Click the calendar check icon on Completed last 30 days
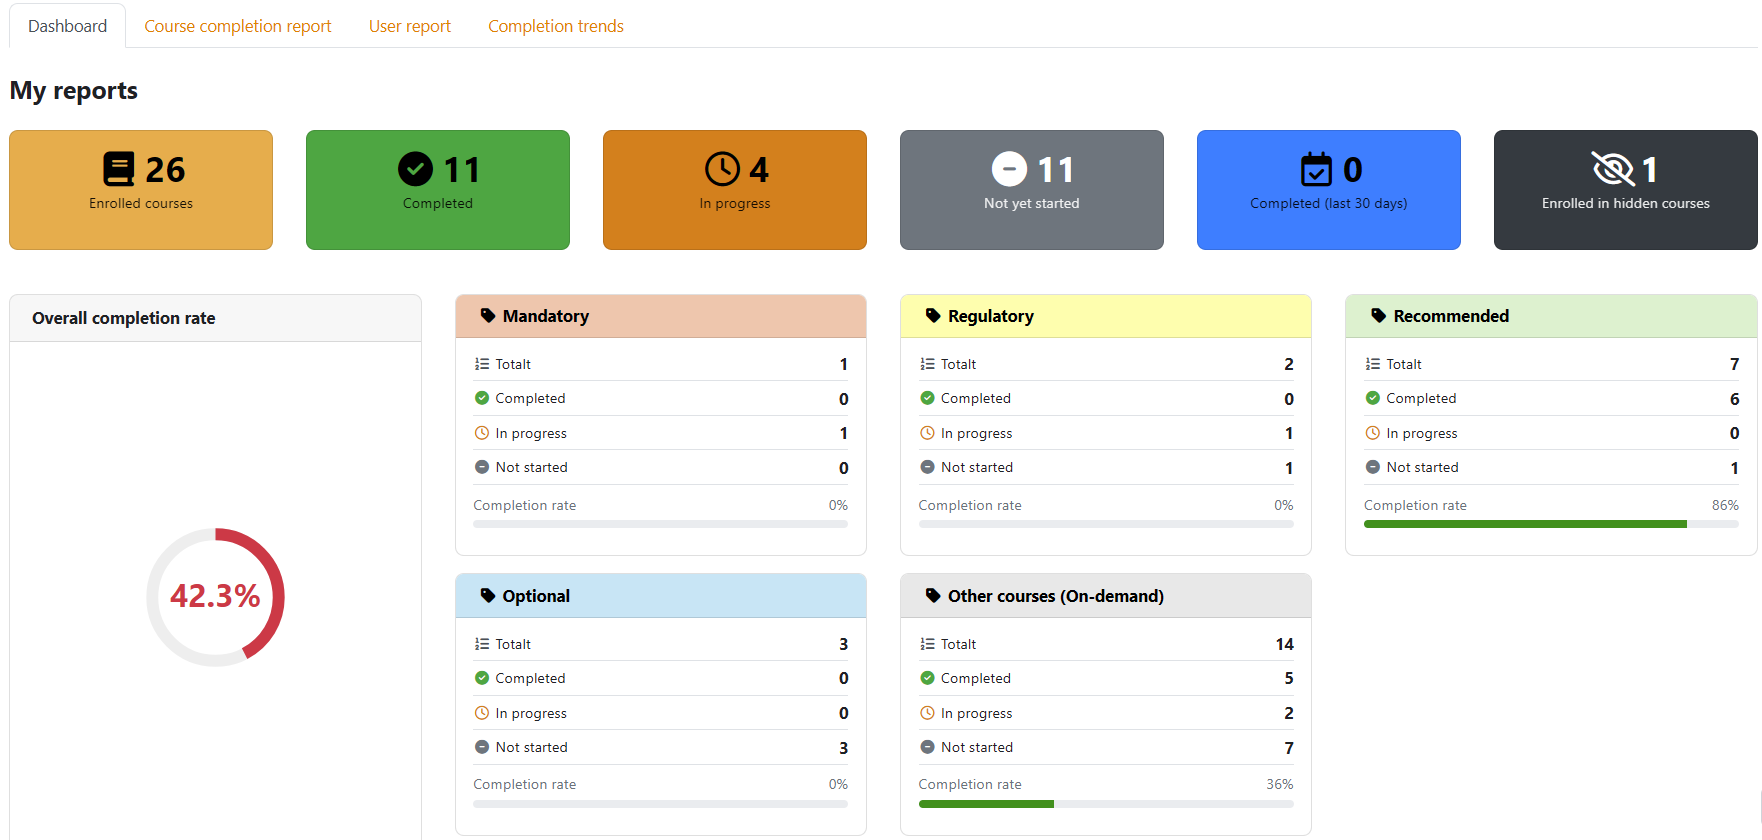This screenshot has height=840, width=1762. (x=1316, y=169)
